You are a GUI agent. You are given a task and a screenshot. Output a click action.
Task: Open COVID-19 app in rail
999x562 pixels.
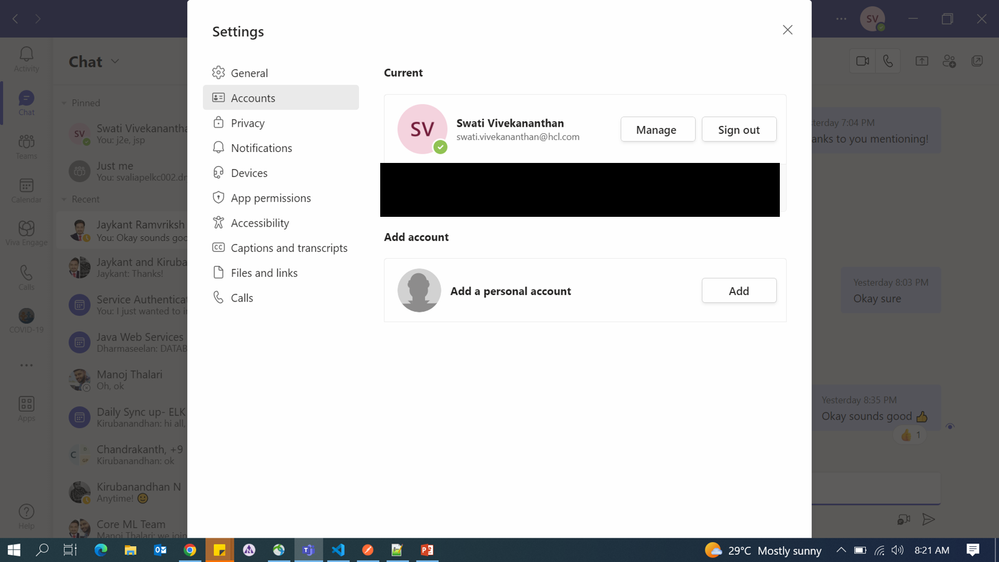click(26, 321)
